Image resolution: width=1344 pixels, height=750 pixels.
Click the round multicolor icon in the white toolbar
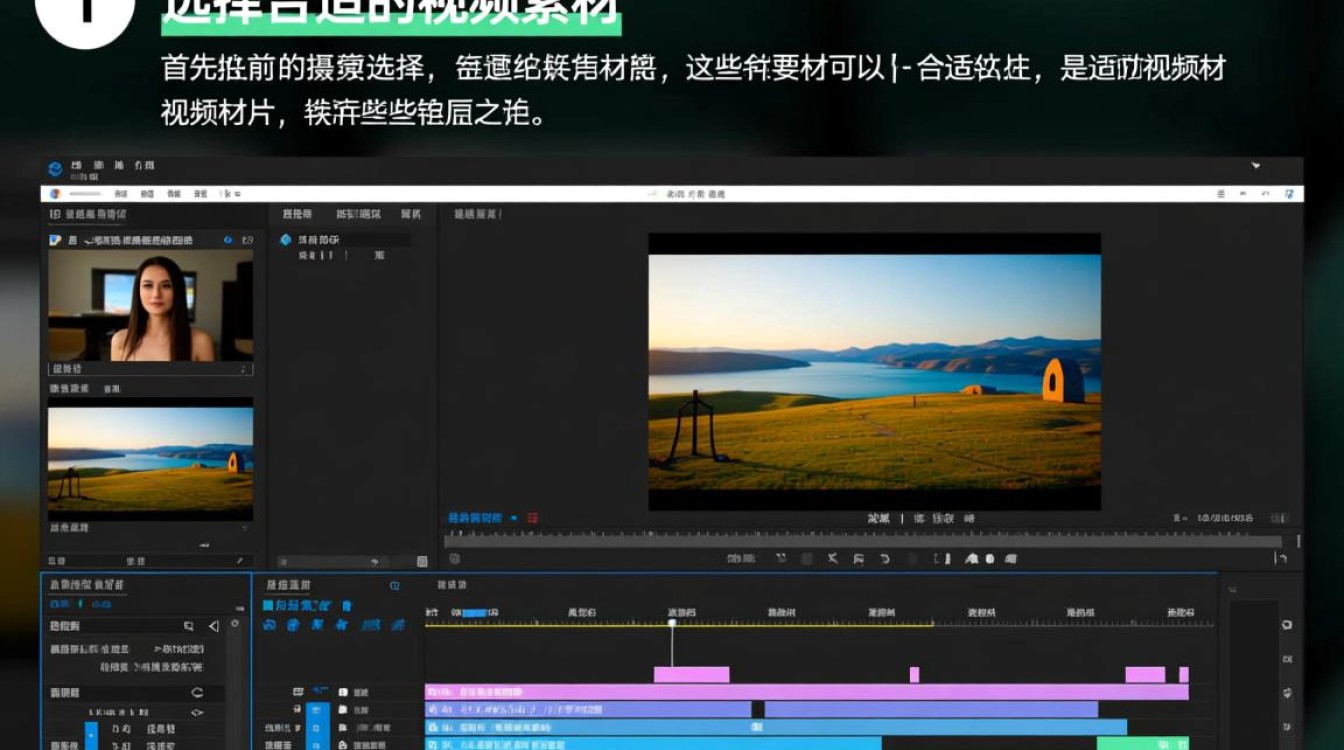pos(55,194)
